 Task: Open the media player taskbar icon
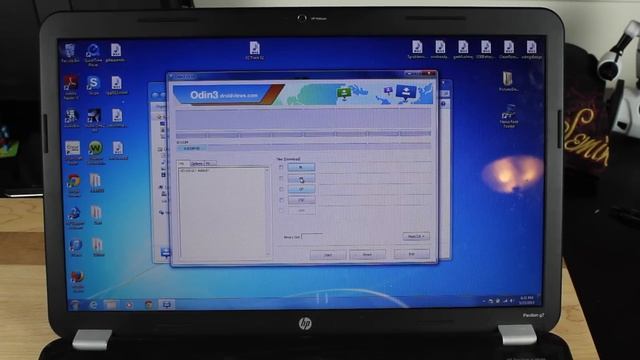pyautogui.click(x=129, y=304)
